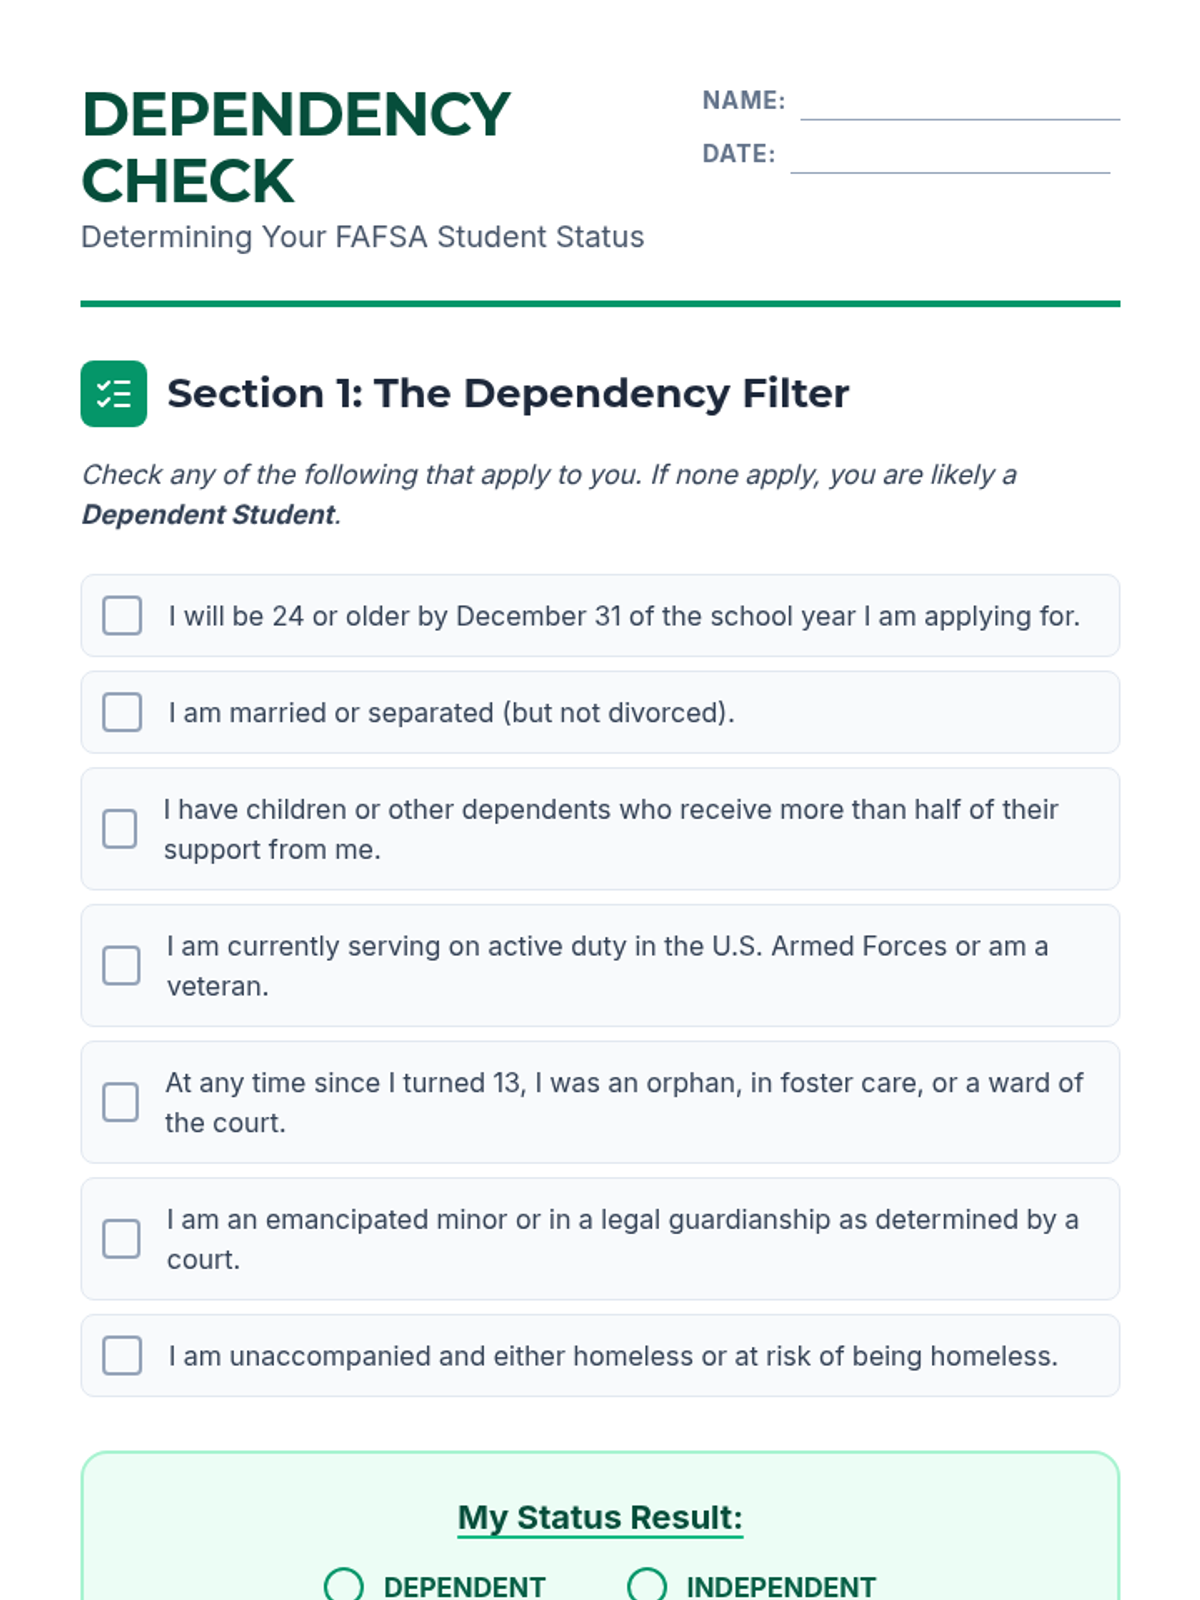Viewport: 1200px width, 1600px height.
Task: Click the underlined 'My Status Result:' heading
Action: (x=600, y=1517)
